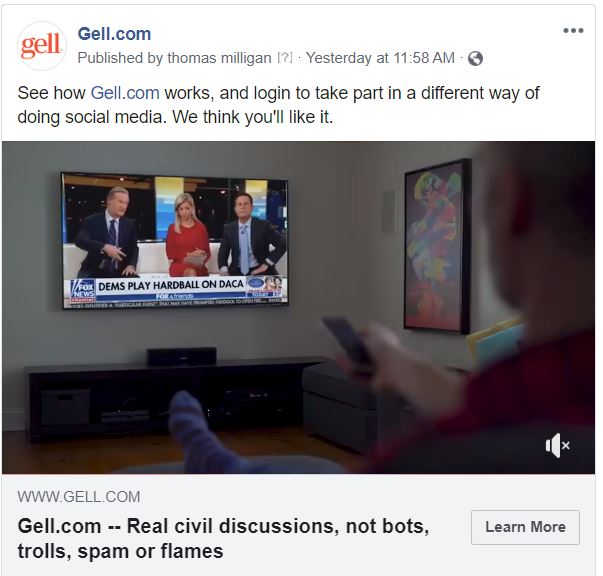
Task: Click the Fox News logo in video
Action: click(82, 290)
